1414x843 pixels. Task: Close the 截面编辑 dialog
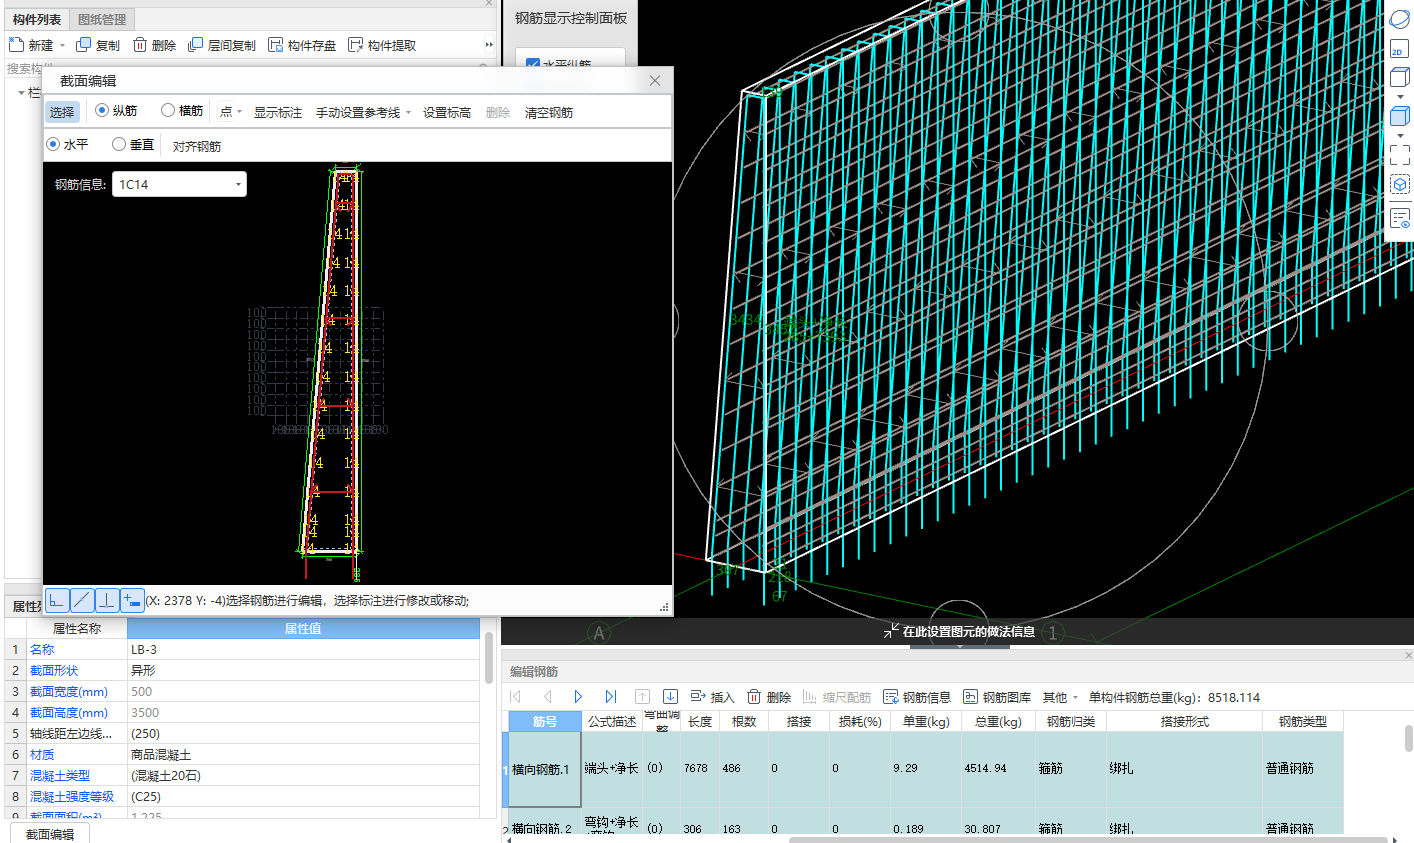655,80
